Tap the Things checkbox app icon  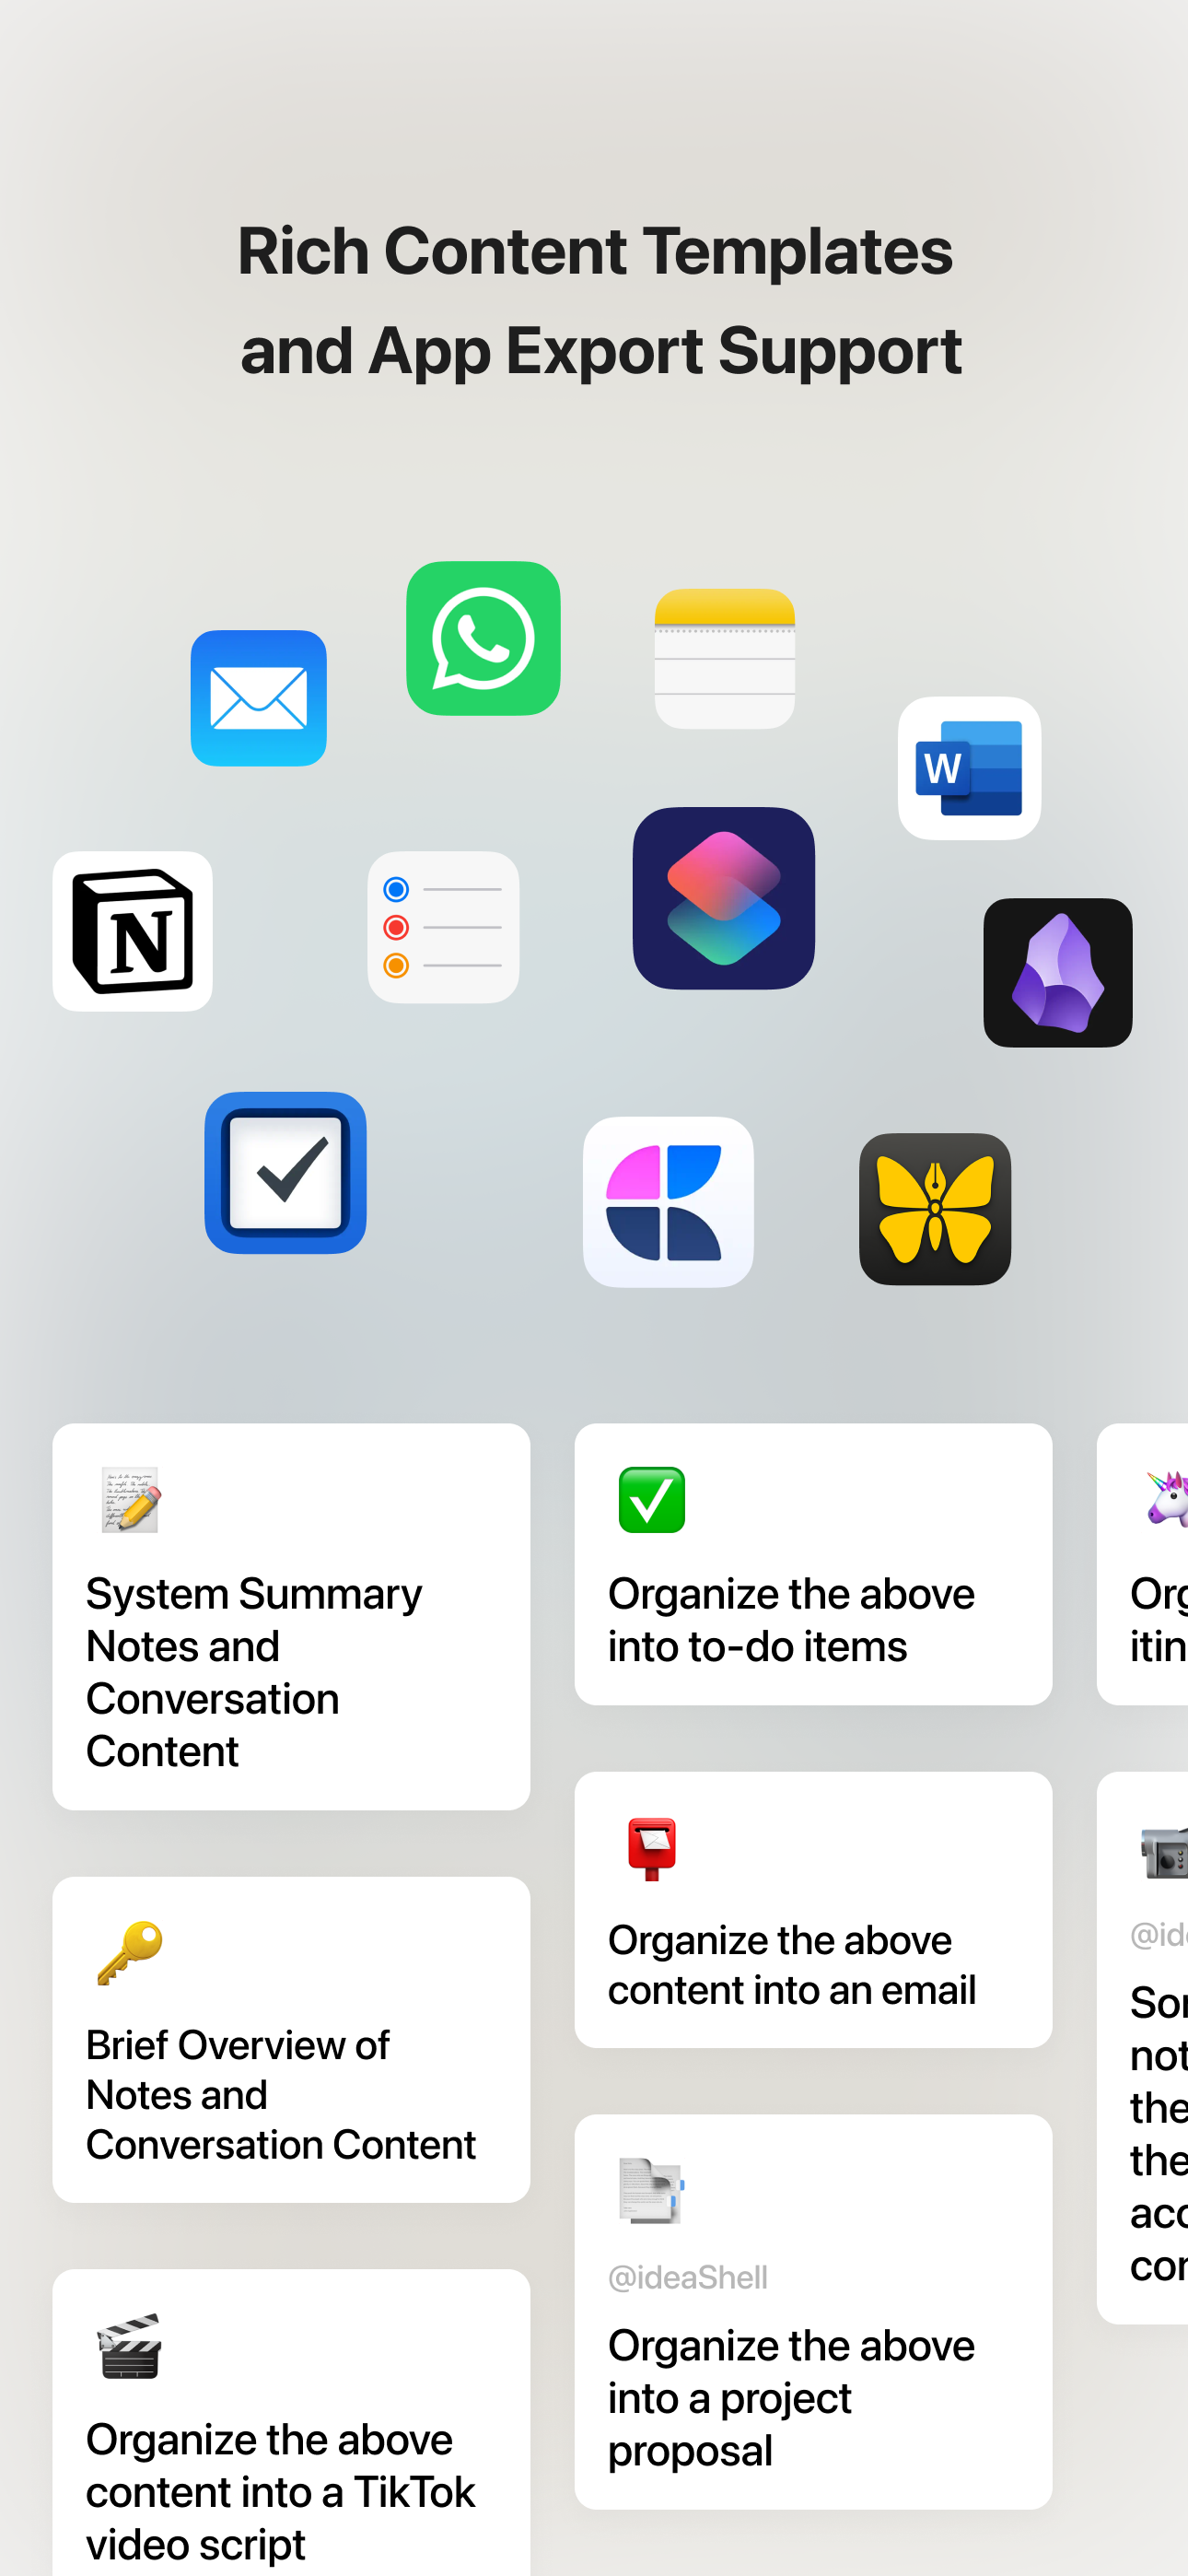[285, 1172]
